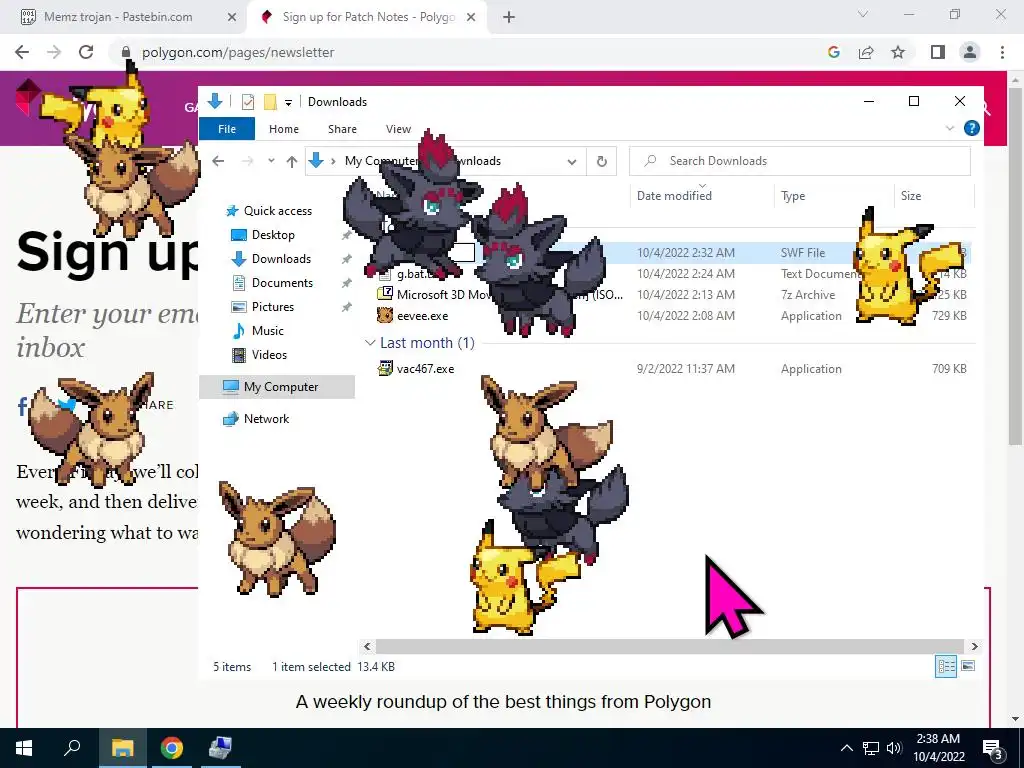
Task: Open the Chrome profile menu
Action: [x=970, y=52]
